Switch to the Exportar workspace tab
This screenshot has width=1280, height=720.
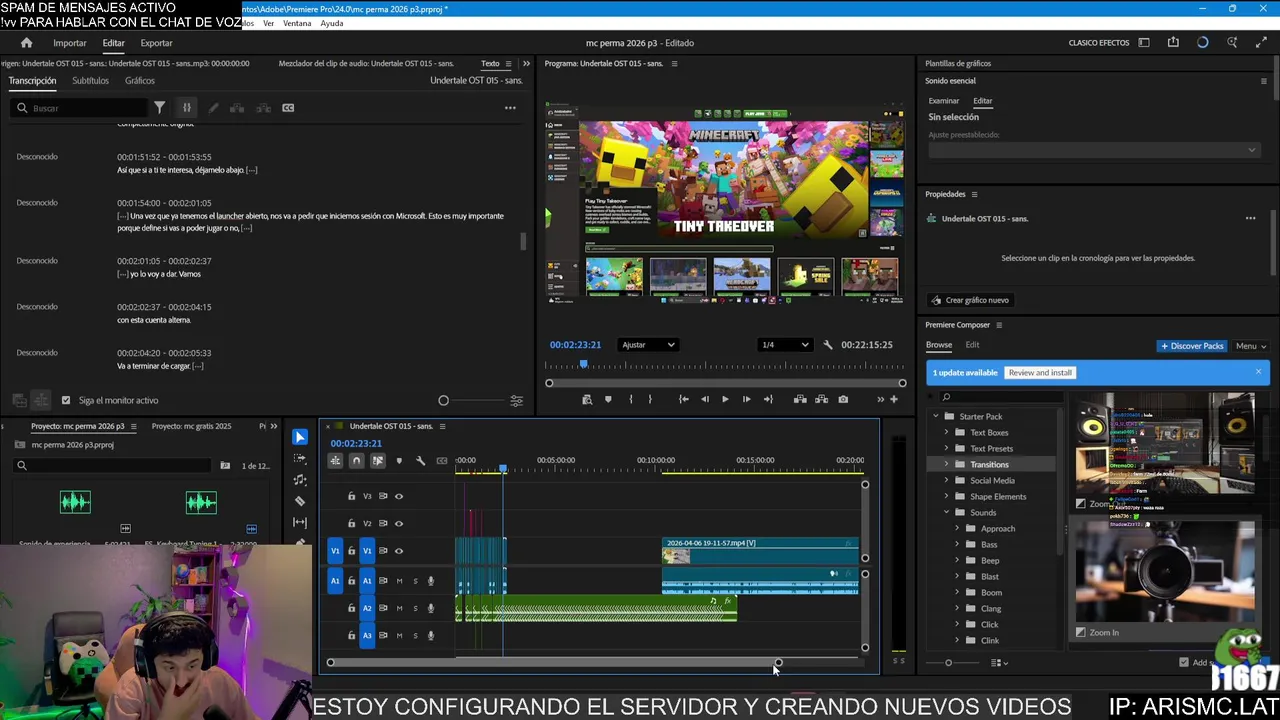(x=156, y=43)
